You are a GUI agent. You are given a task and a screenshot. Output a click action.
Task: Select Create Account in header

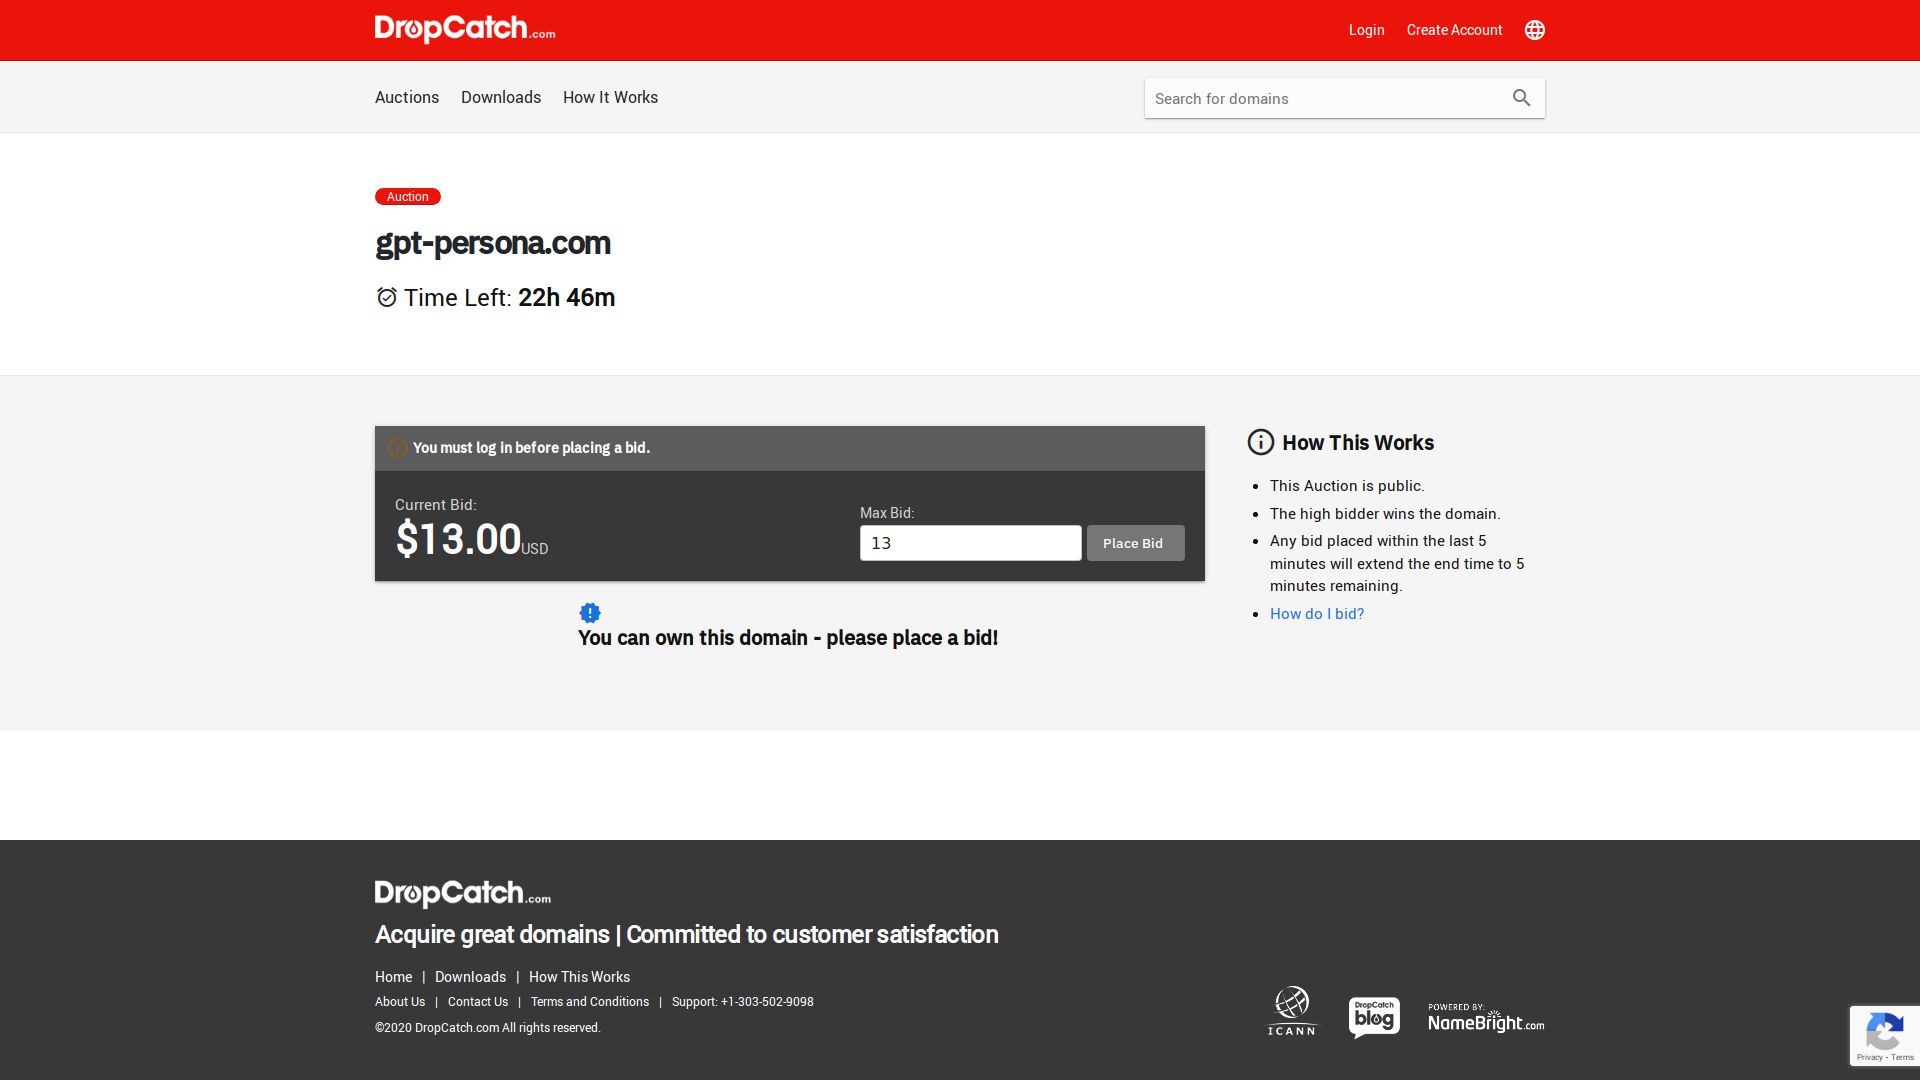[x=1454, y=30]
